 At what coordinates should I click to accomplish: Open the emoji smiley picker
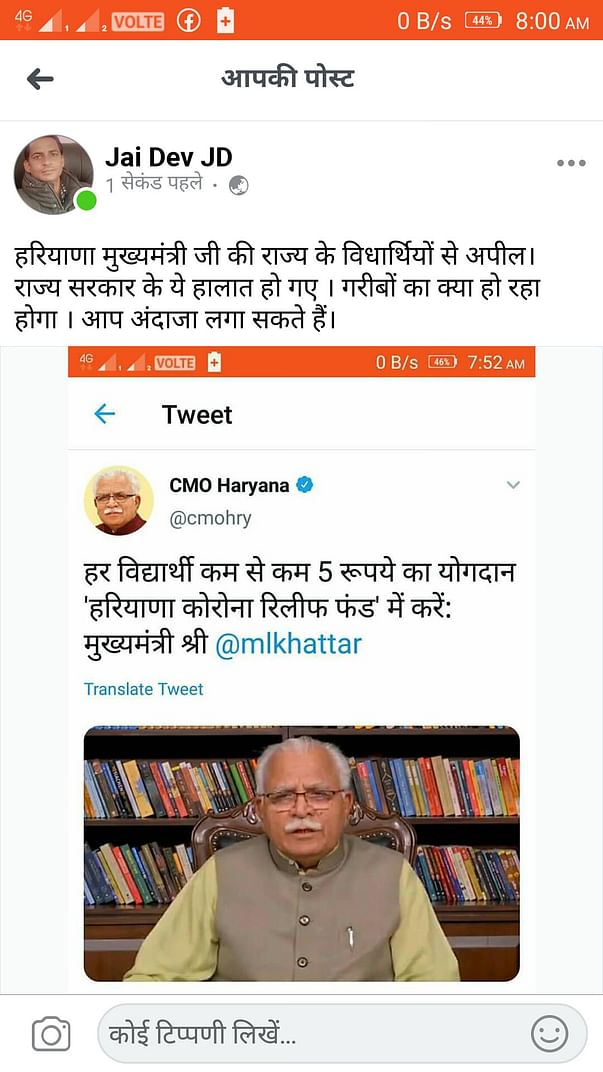click(549, 1033)
